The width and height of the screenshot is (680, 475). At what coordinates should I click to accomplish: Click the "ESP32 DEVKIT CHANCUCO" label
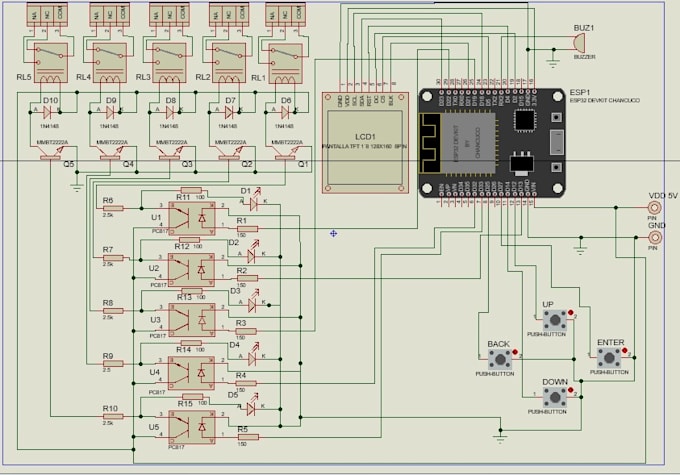(x=605, y=100)
